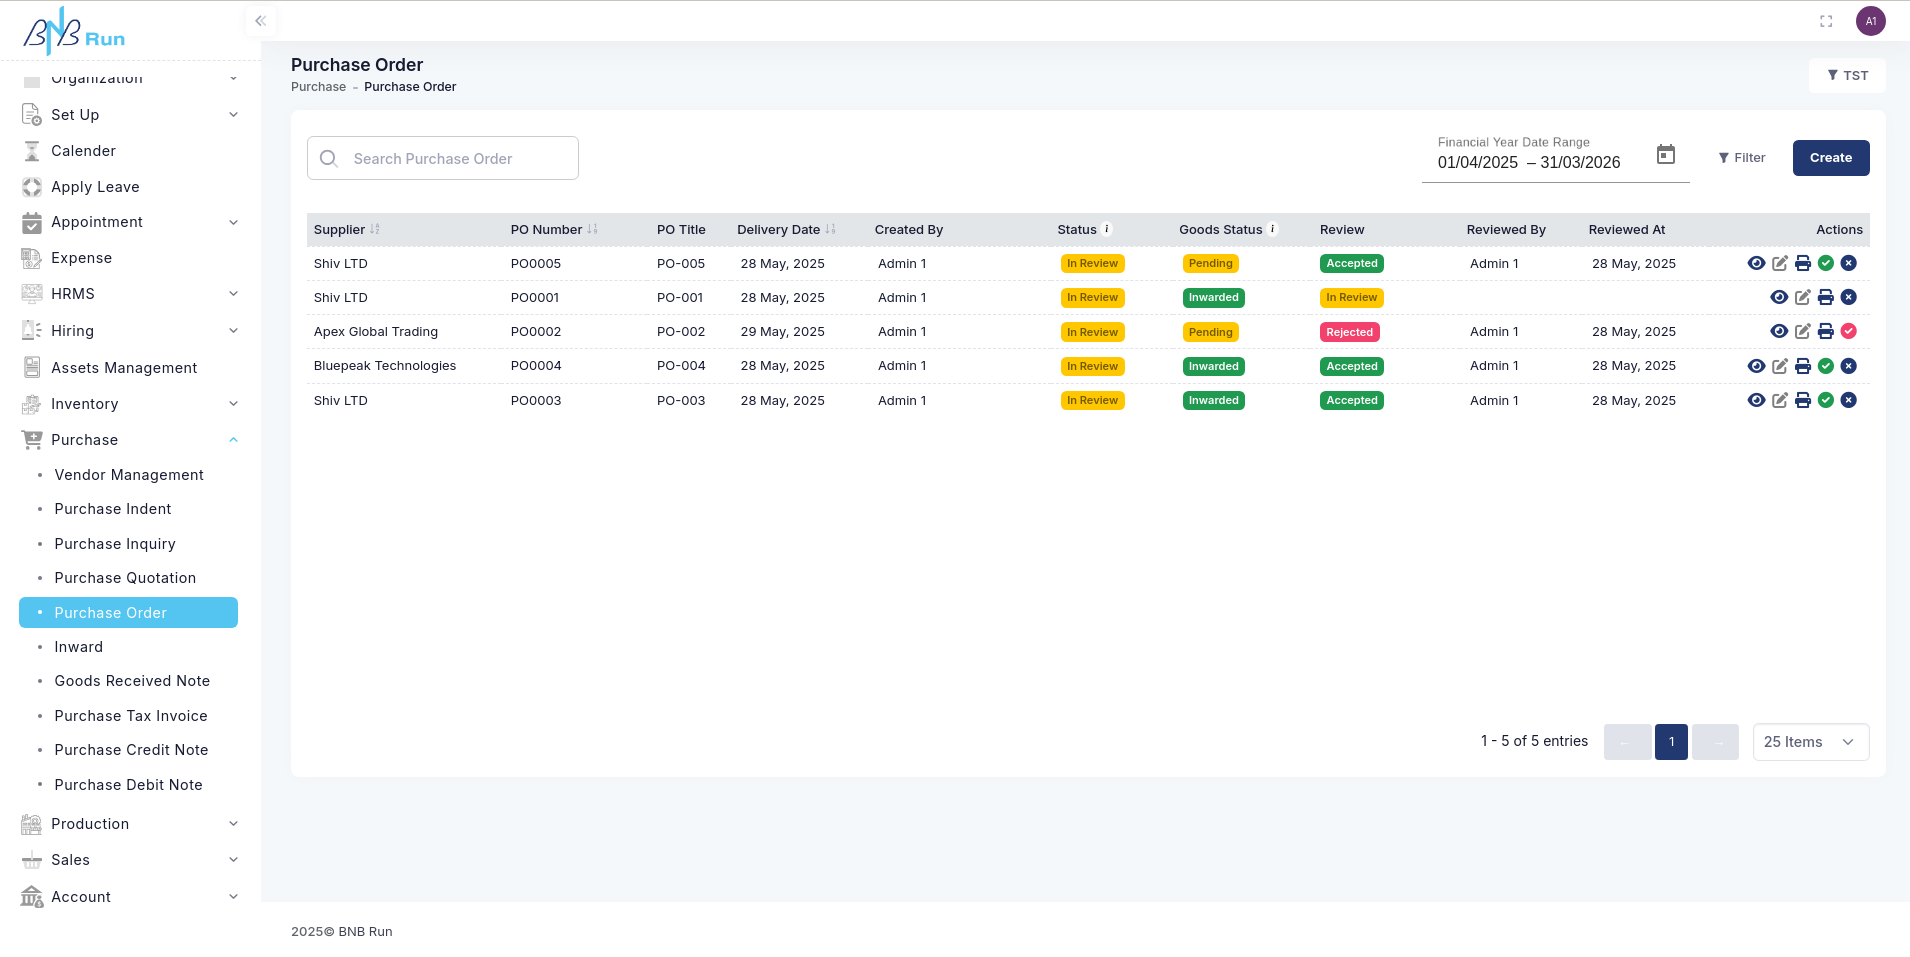The height and width of the screenshot is (957, 1910).
Task: Open the 25 Items page size dropdown
Action: coord(1810,742)
